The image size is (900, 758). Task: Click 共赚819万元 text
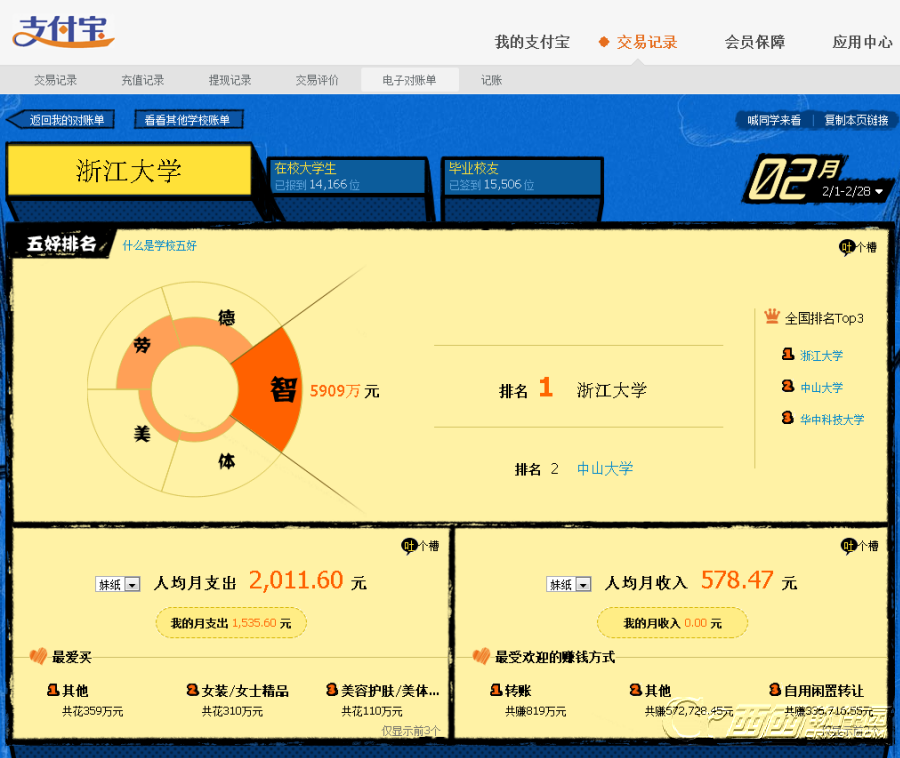(x=536, y=712)
